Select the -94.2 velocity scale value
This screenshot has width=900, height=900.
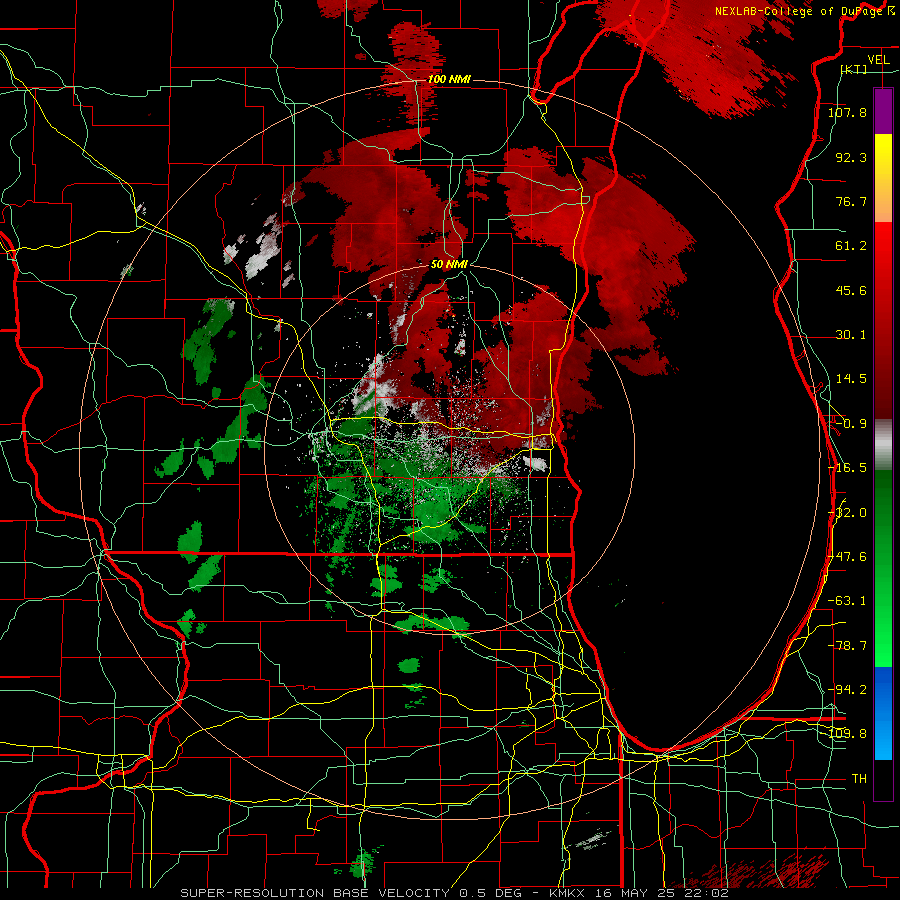tap(847, 690)
